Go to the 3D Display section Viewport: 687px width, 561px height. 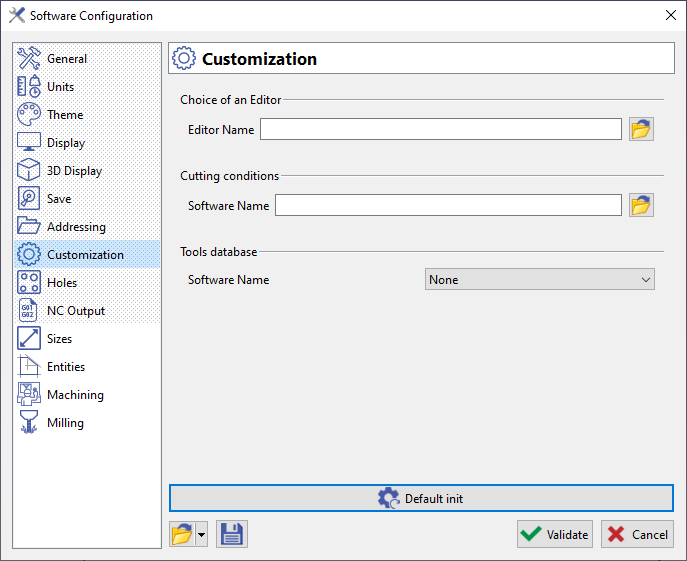tap(74, 171)
